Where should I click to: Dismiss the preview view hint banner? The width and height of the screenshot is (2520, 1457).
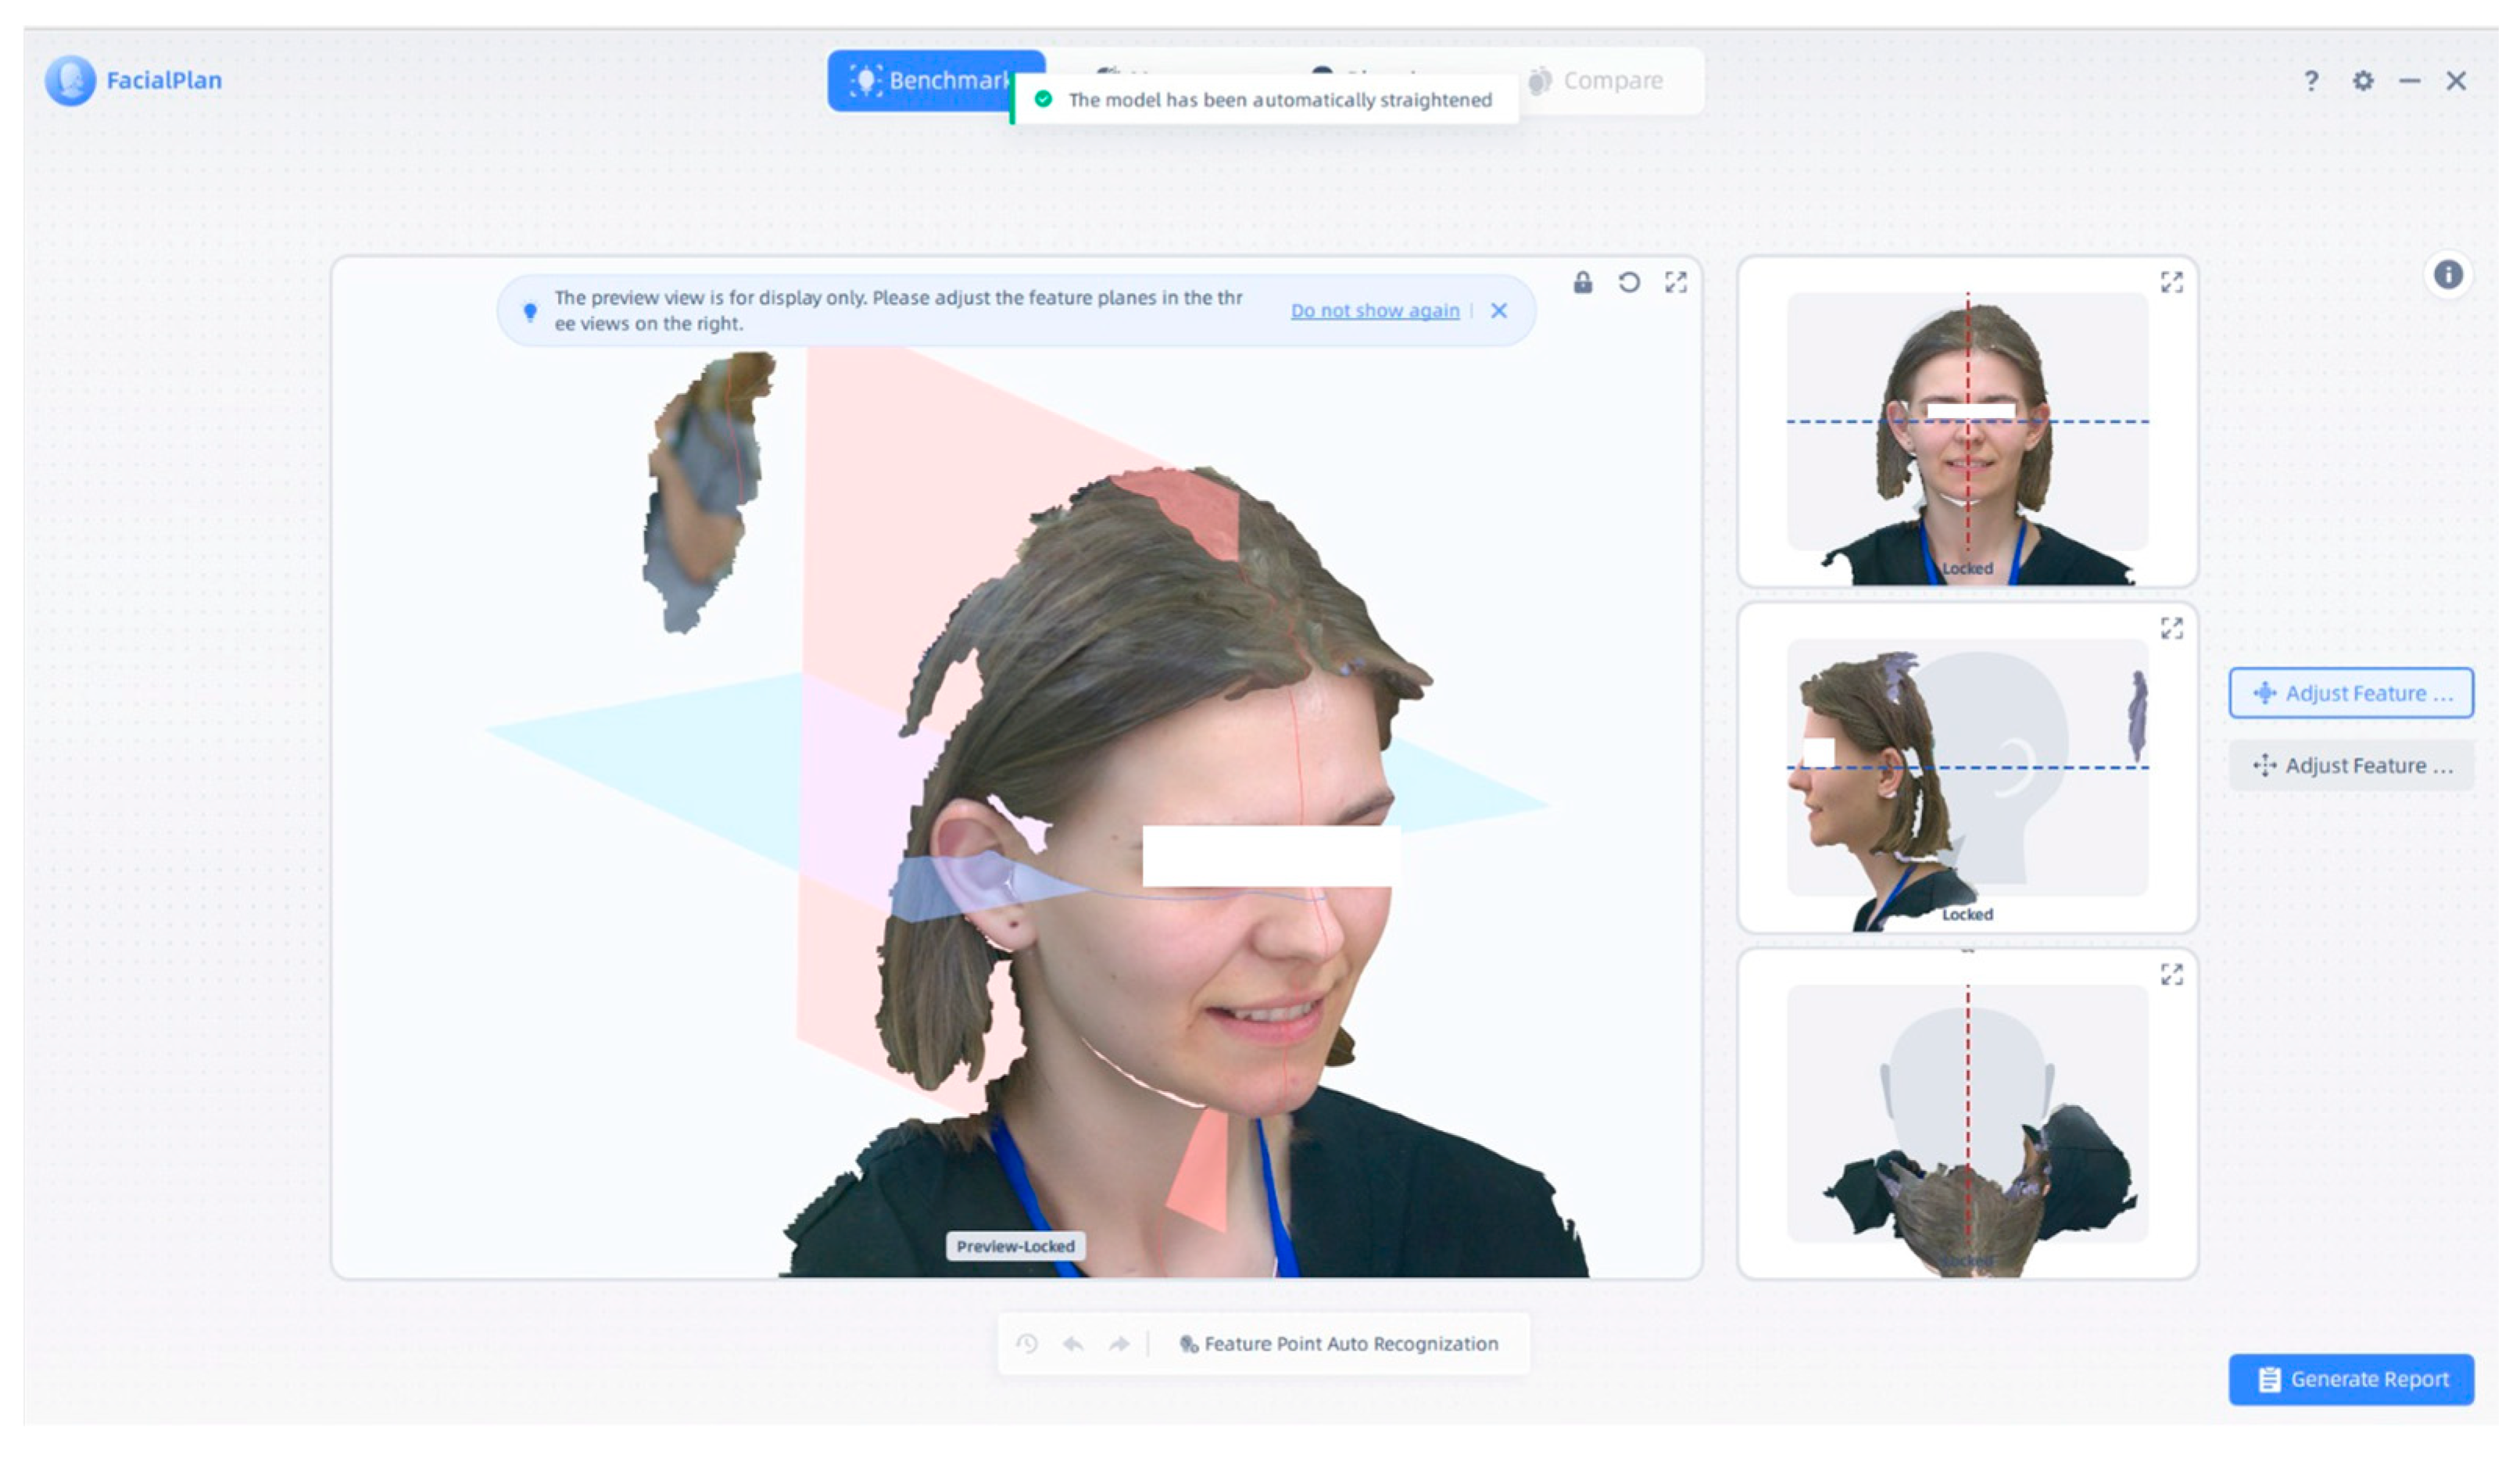point(1499,311)
